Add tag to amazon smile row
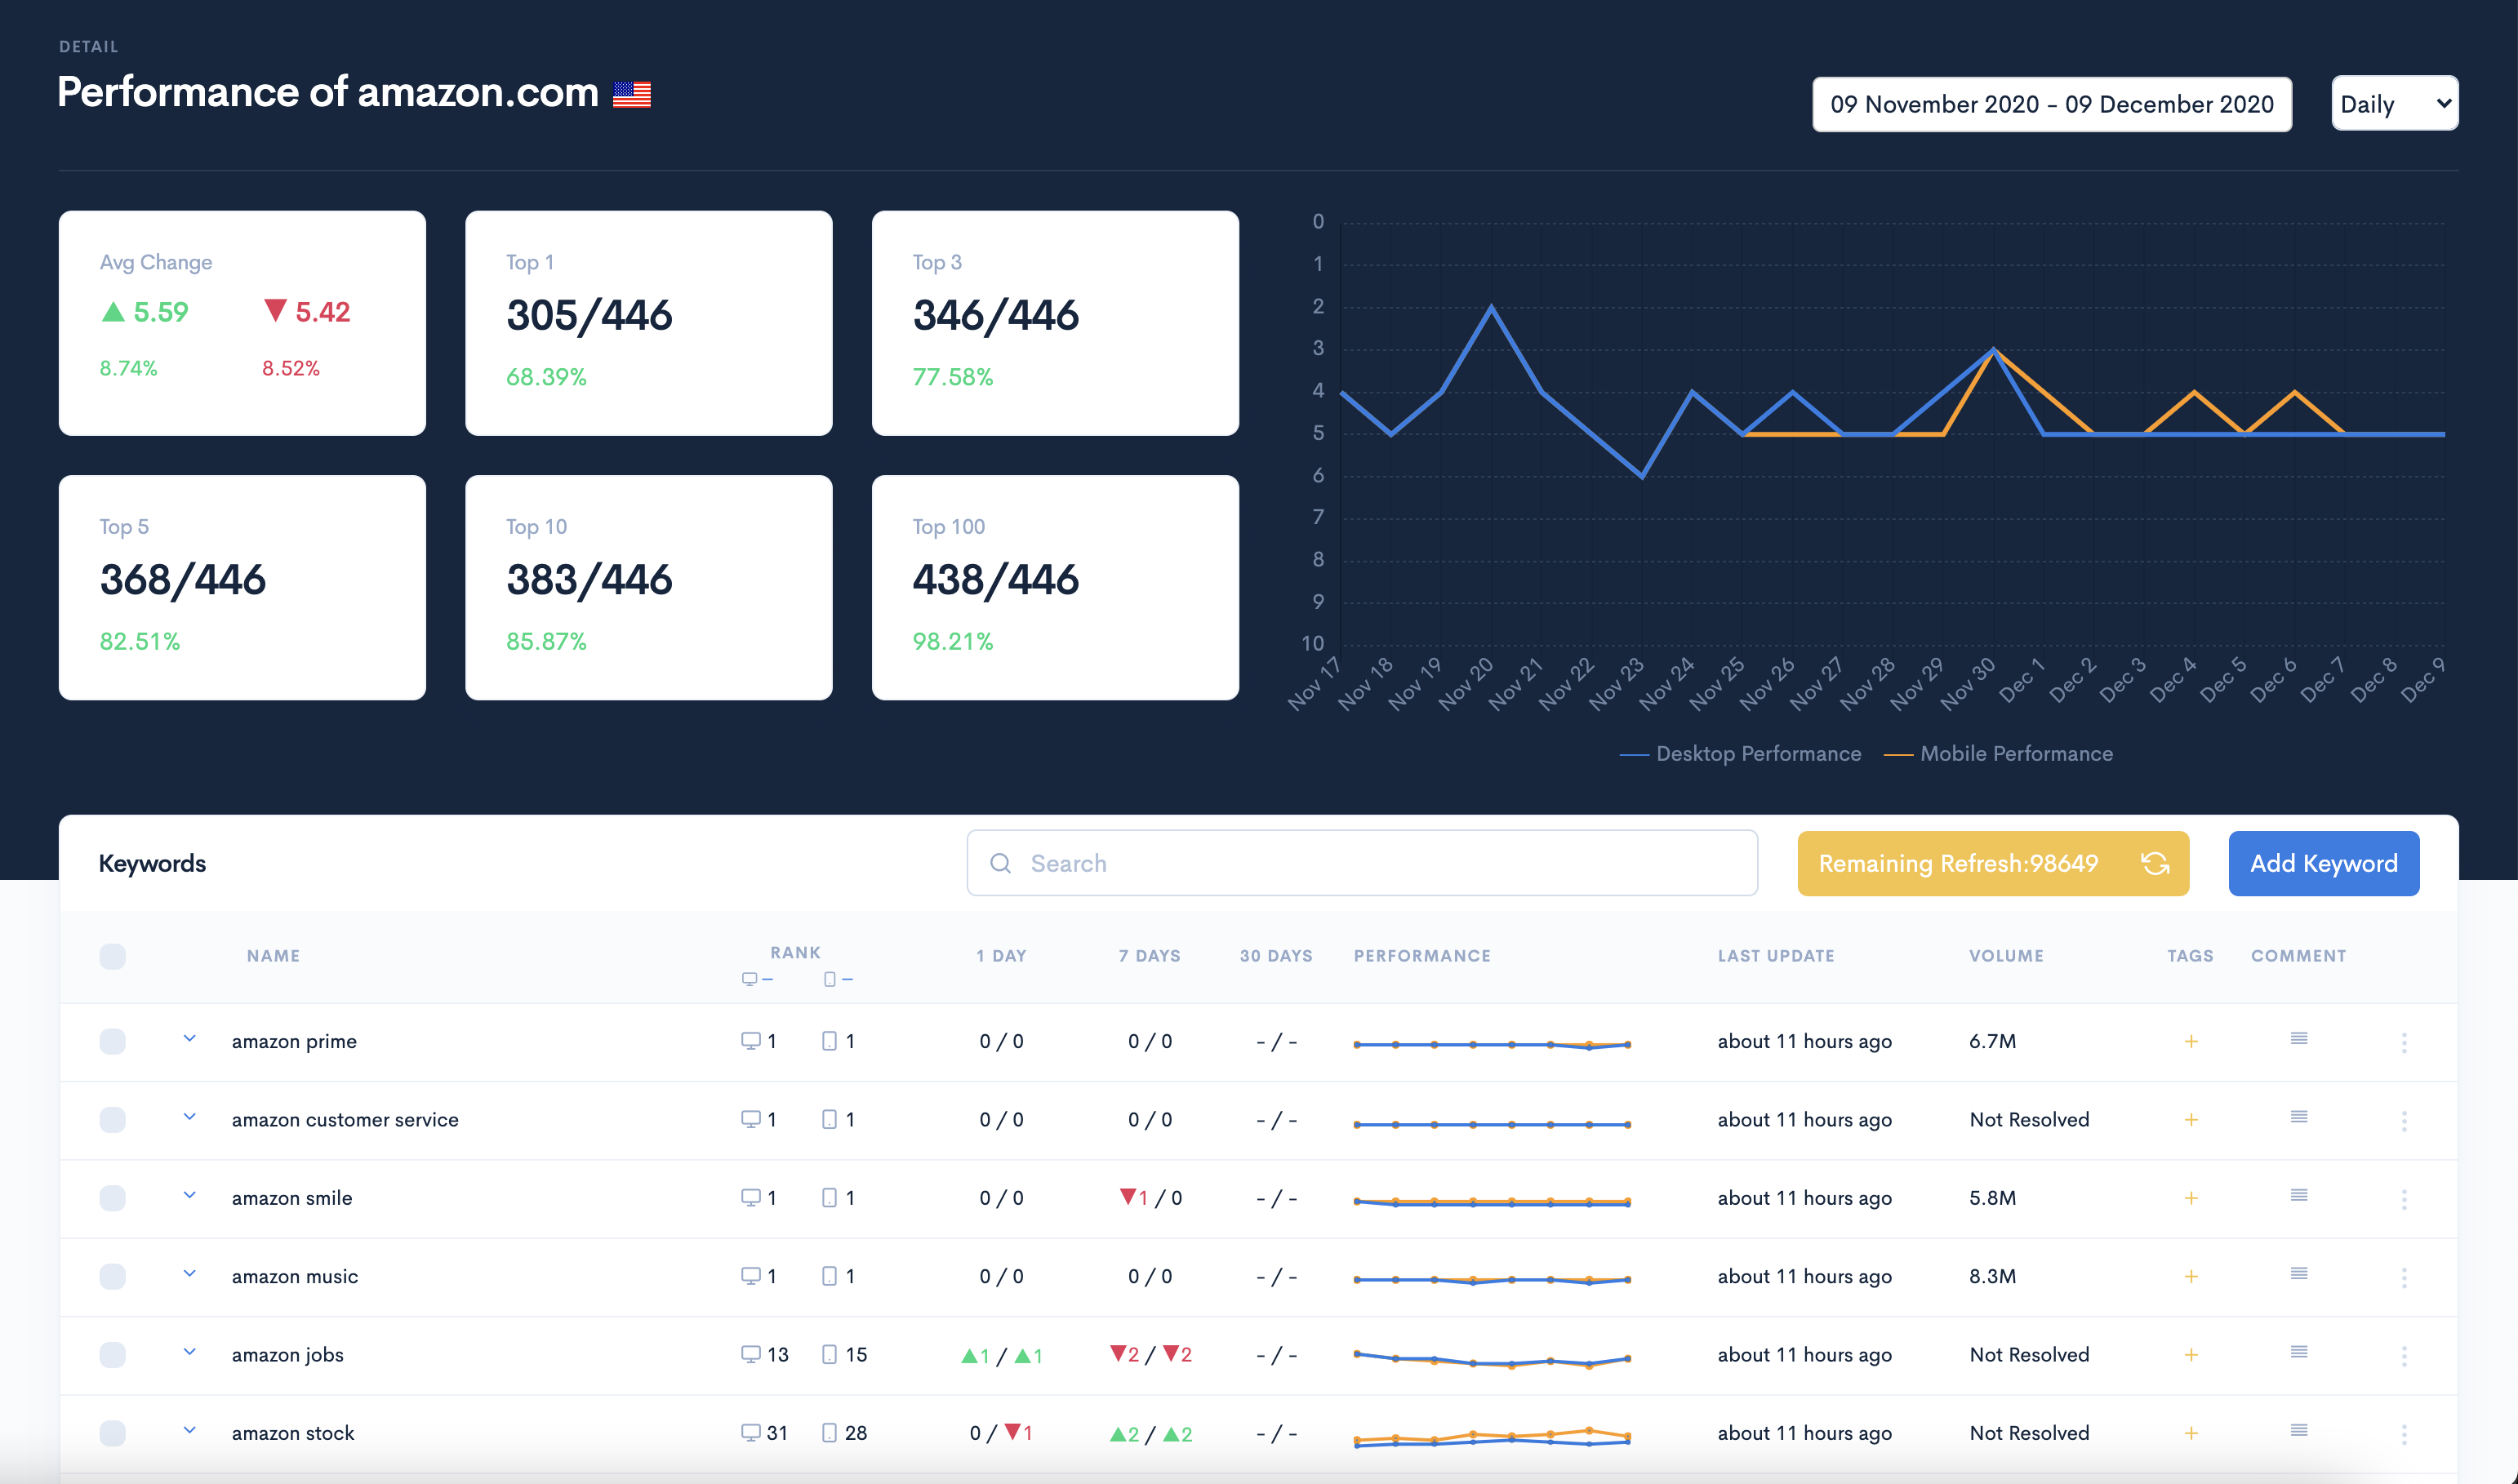Screen dimensions: 2518x1484 tap(2190, 1197)
